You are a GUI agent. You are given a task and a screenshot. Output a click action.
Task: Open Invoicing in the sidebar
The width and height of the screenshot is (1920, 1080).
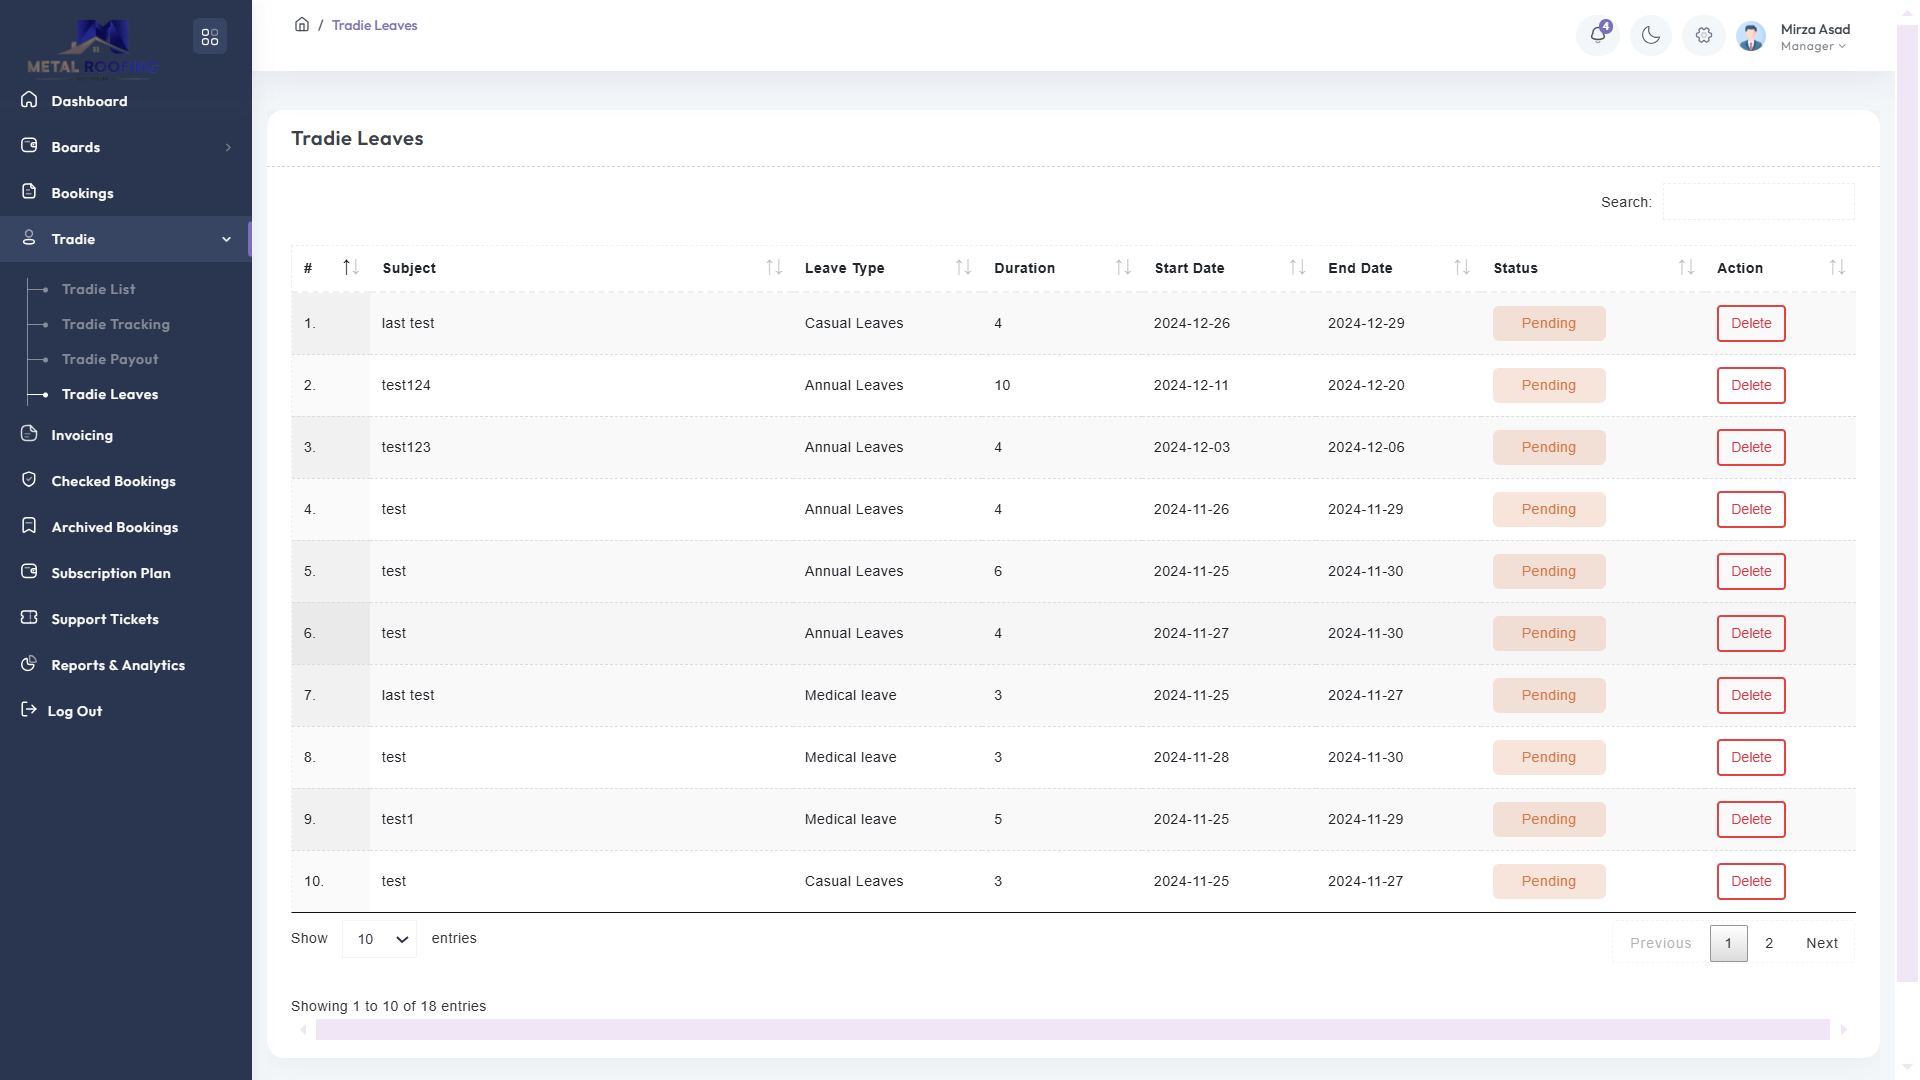[x=82, y=435]
